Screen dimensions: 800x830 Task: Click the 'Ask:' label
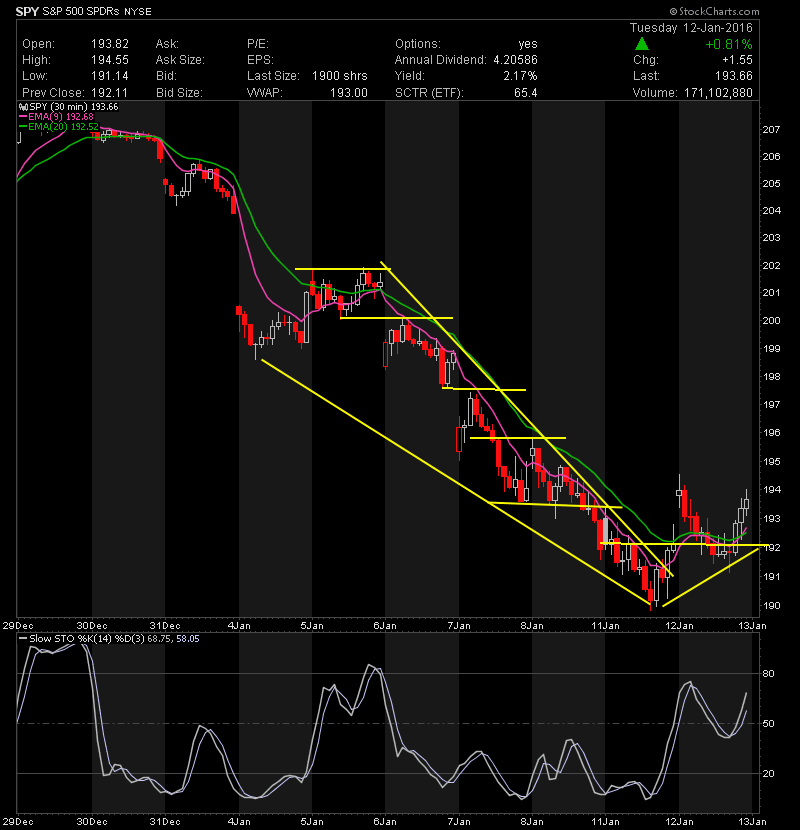(x=167, y=44)
